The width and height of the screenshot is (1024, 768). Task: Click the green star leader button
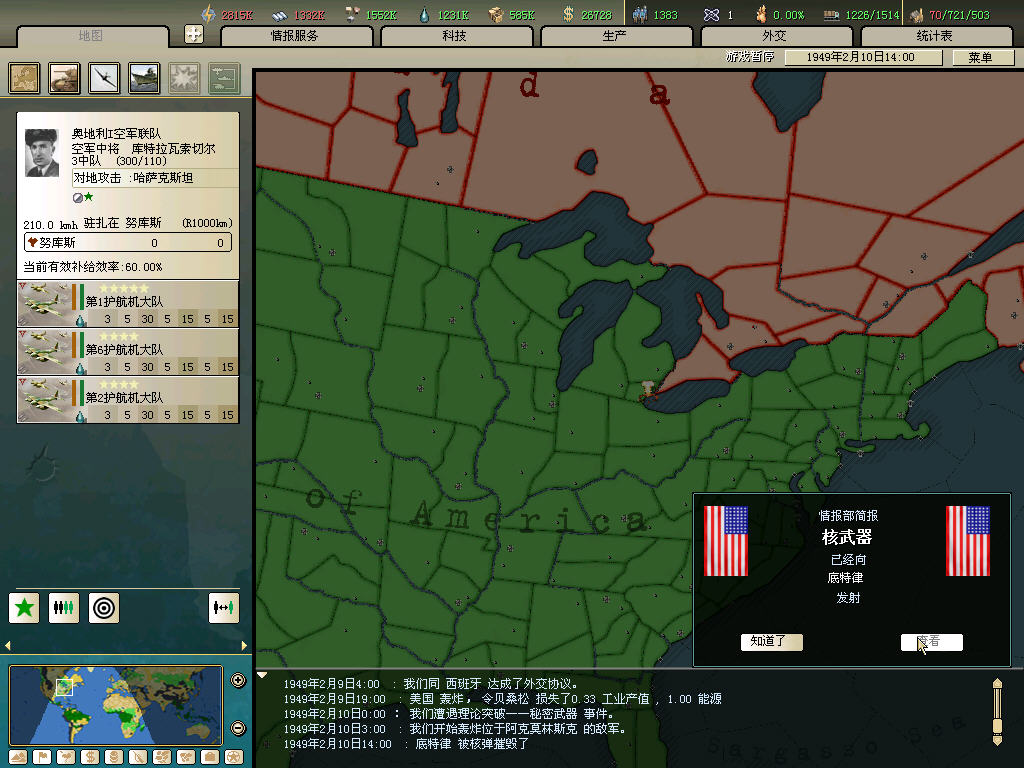[24, 608]
